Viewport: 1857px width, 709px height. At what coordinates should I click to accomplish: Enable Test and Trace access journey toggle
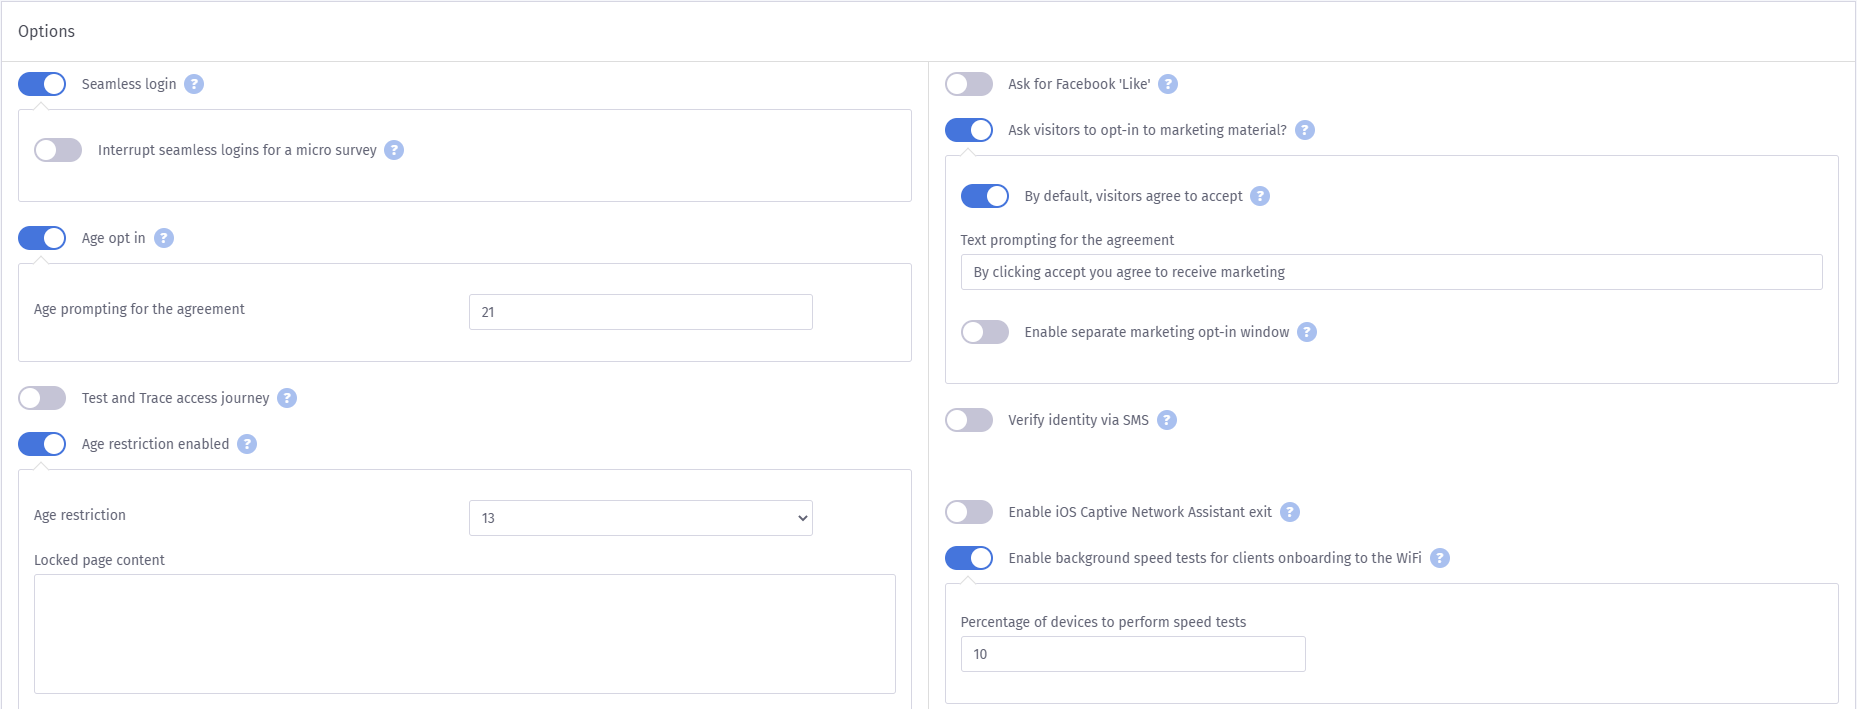point(42,398)
